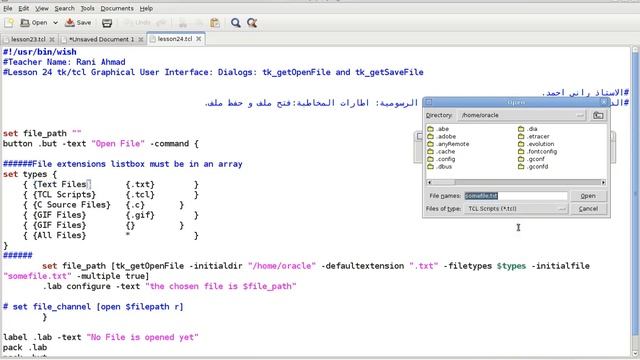Click the file list horizontal scrollbar thumb

pyautogui.click(x=443, y=182)
